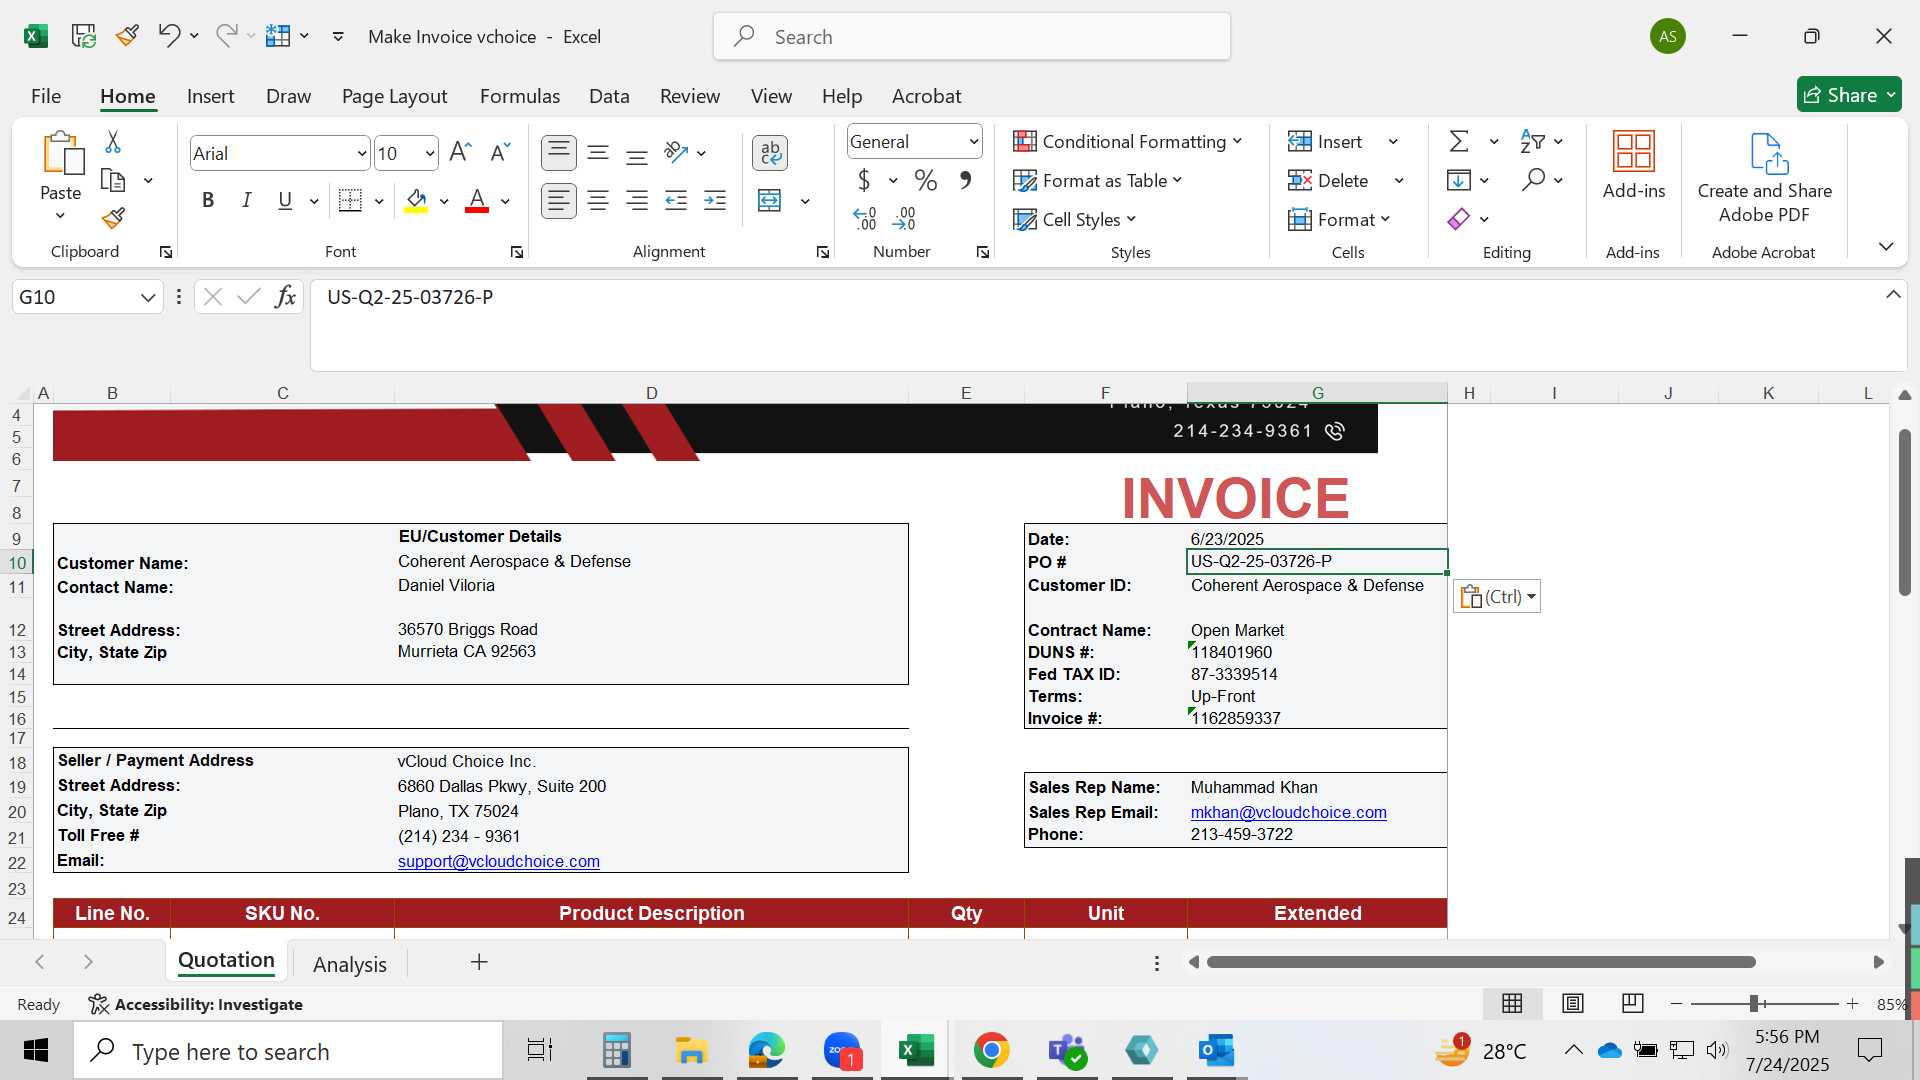The width and height of the screenshot is (1920, 1080).
Task: Expand the Conditional Formatting dropdown
Action: [1237, 141]
